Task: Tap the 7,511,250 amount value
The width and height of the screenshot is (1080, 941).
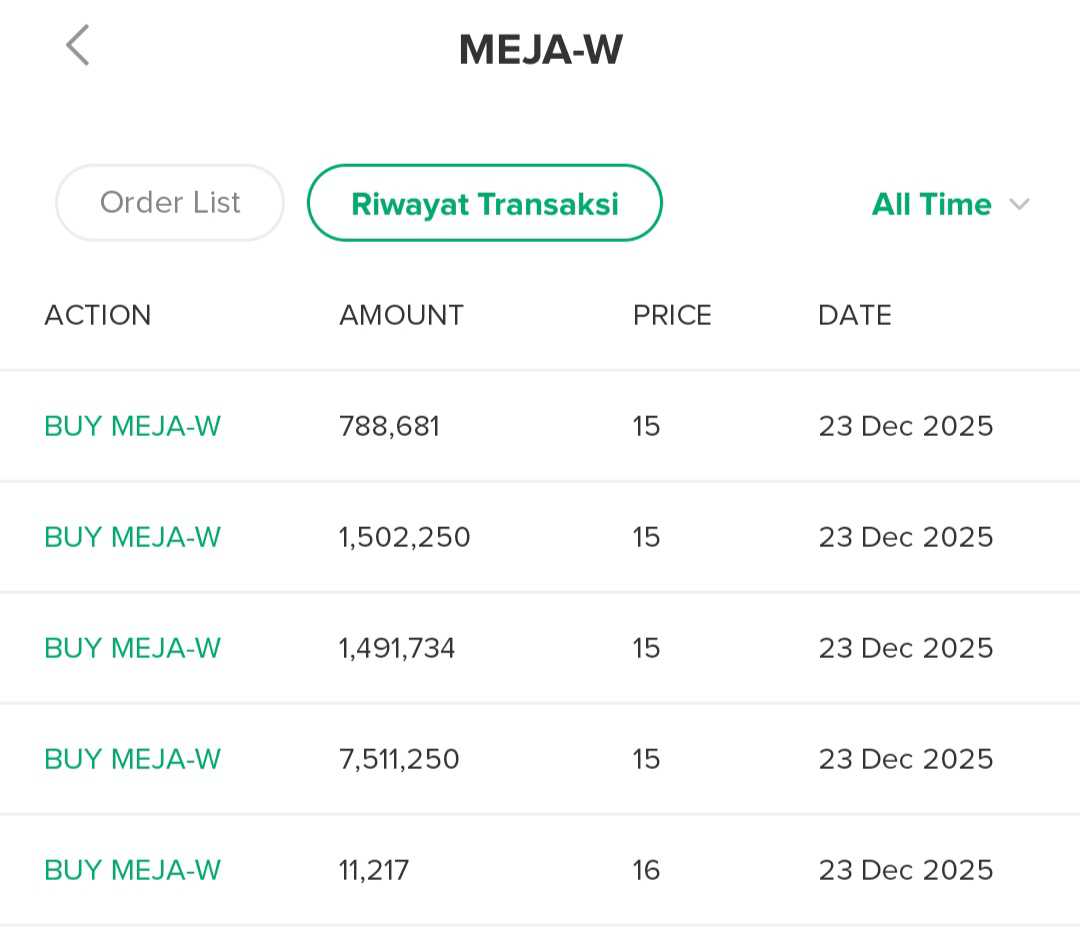Action: click(x=399, y=760)
